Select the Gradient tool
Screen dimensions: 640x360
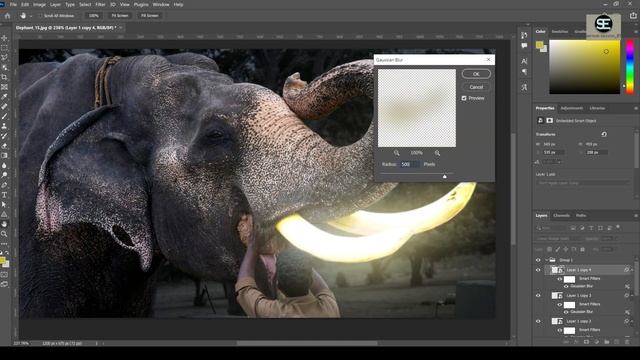pyautogui.click(x=4, y=156)
